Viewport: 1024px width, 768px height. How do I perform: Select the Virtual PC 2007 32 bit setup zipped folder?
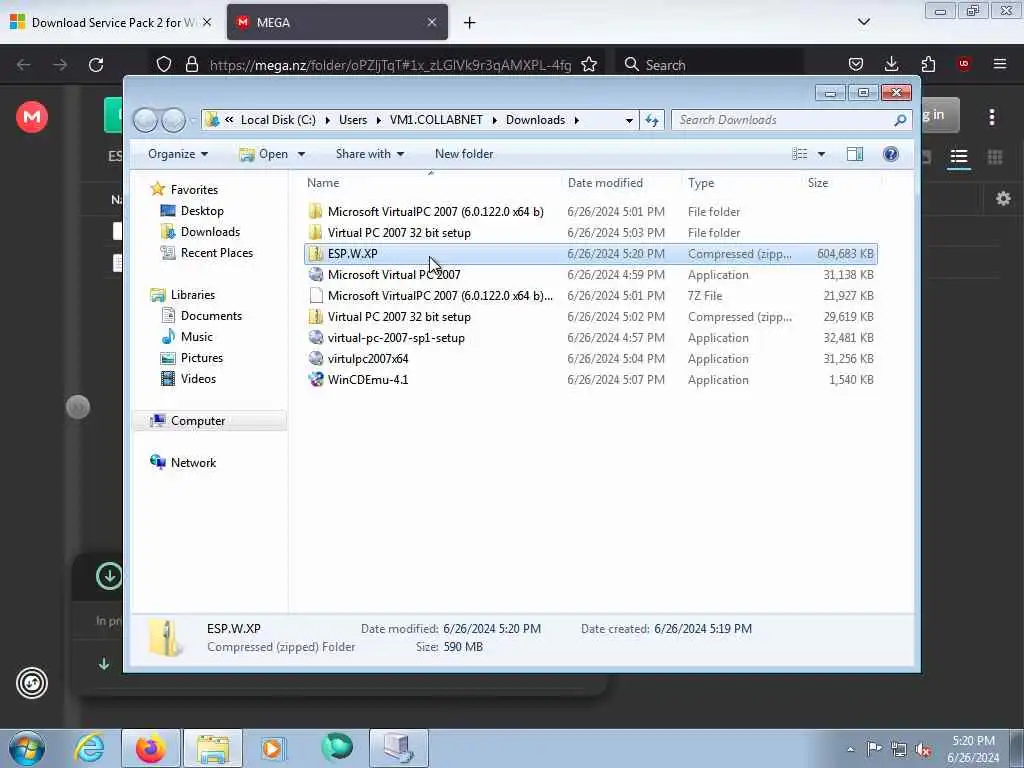pyautogui.click(x=590, y=317)
